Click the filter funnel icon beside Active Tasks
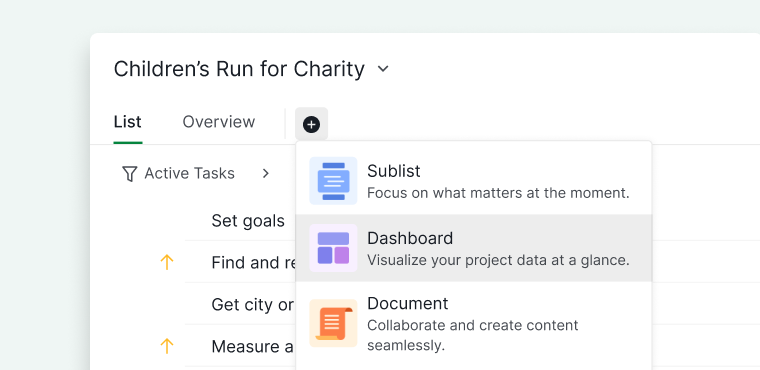 pyautogui.click(x=129, y=174)
